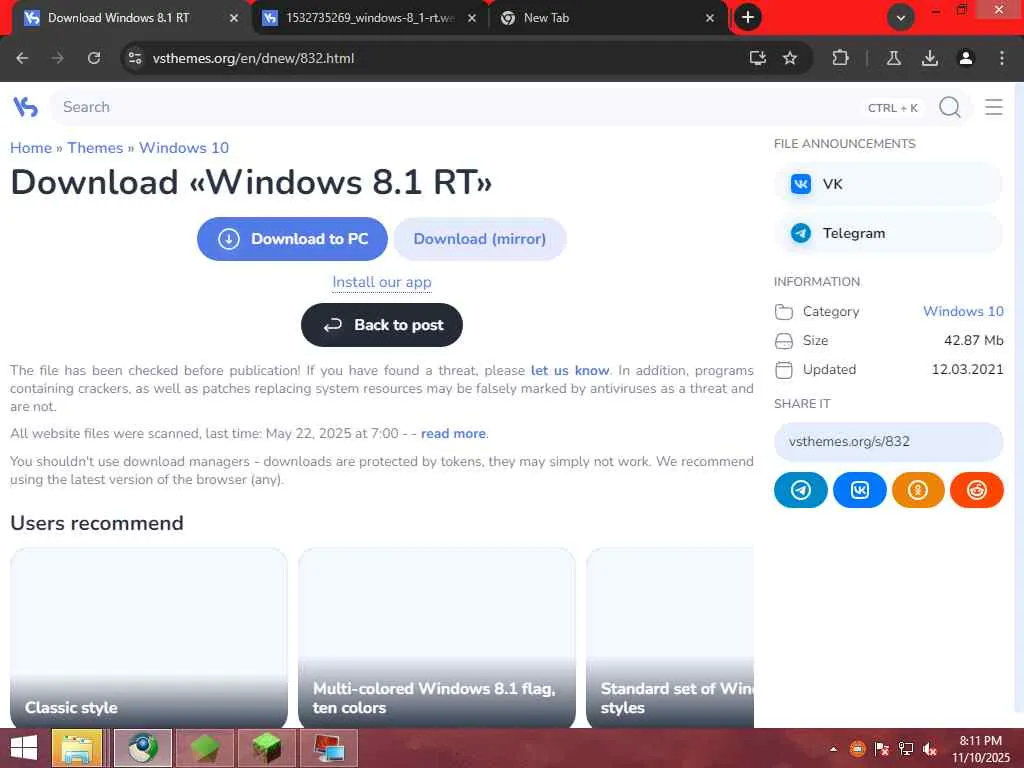Screen dimensions: 1024x768
Task: Share via the VK round button
Action: (859, 490)
